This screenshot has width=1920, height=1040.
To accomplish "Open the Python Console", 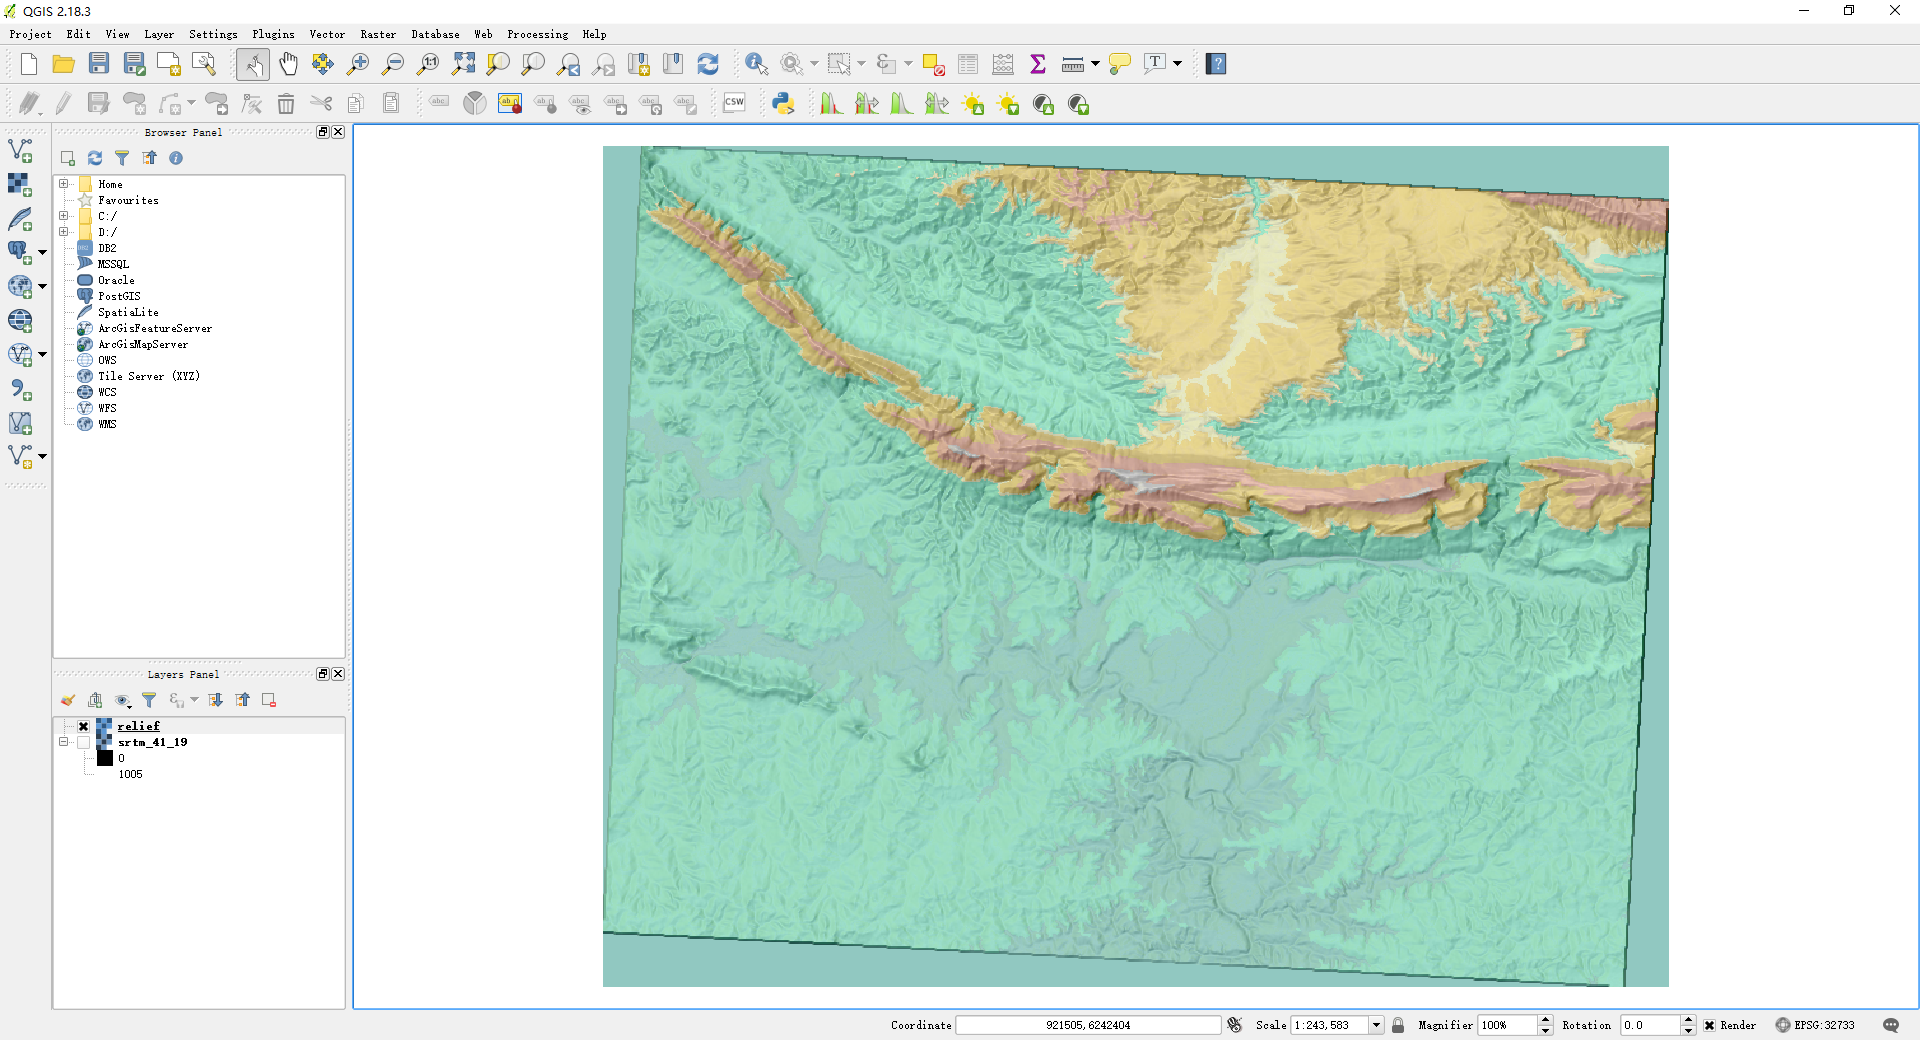I will tap(784, 102).
